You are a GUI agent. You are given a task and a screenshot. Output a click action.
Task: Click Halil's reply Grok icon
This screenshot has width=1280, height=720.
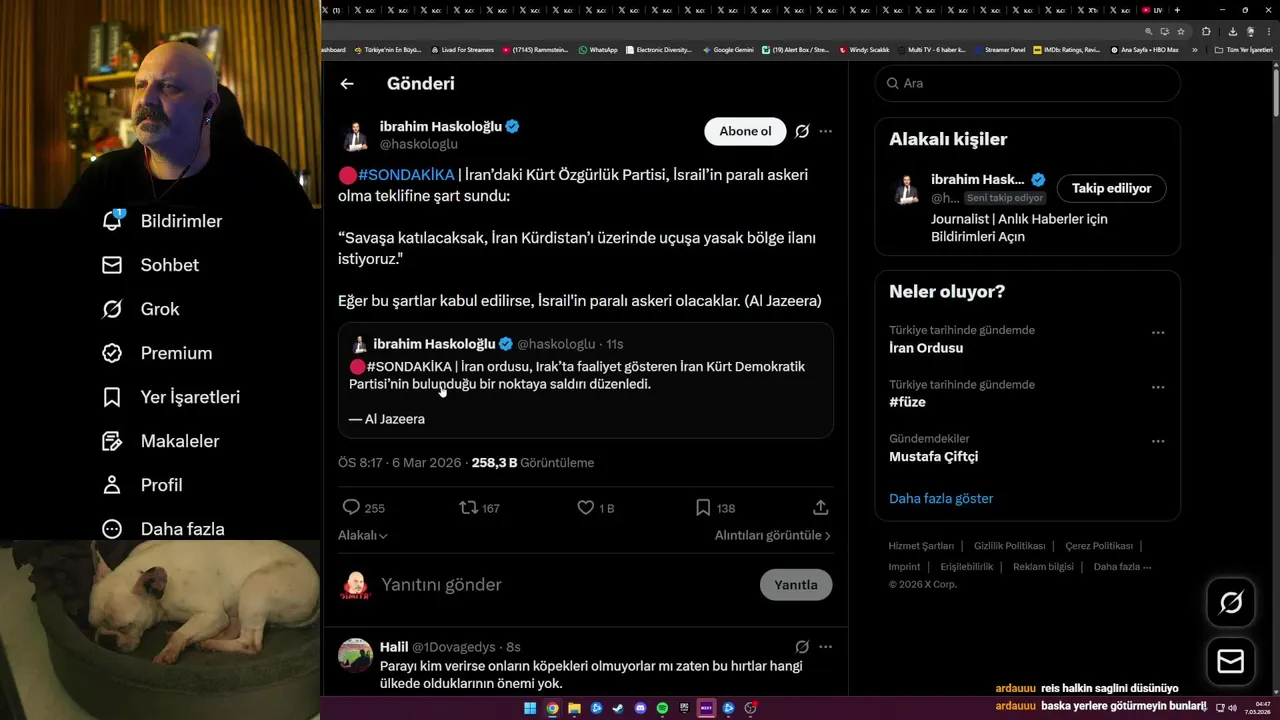coord(802,647)
